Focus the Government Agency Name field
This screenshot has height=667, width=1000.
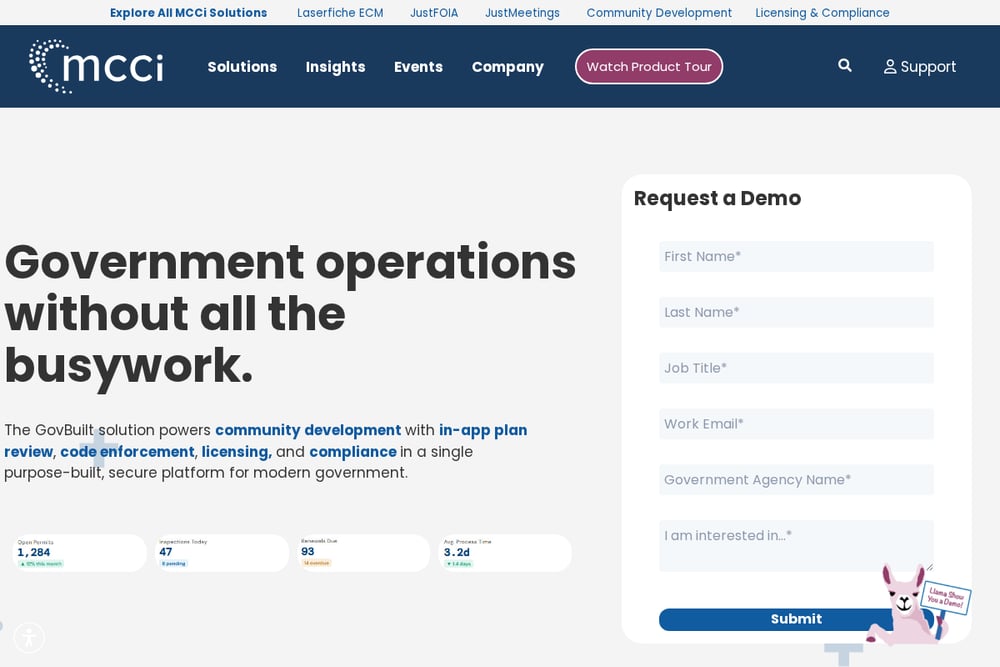796,480
